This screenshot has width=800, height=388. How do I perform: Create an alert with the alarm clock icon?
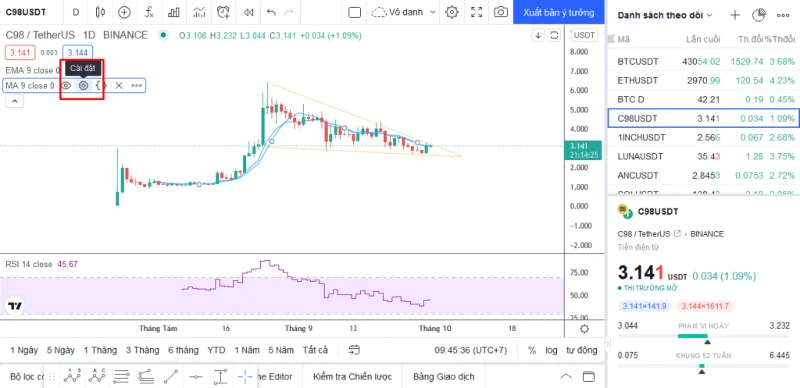coord(223,12)
